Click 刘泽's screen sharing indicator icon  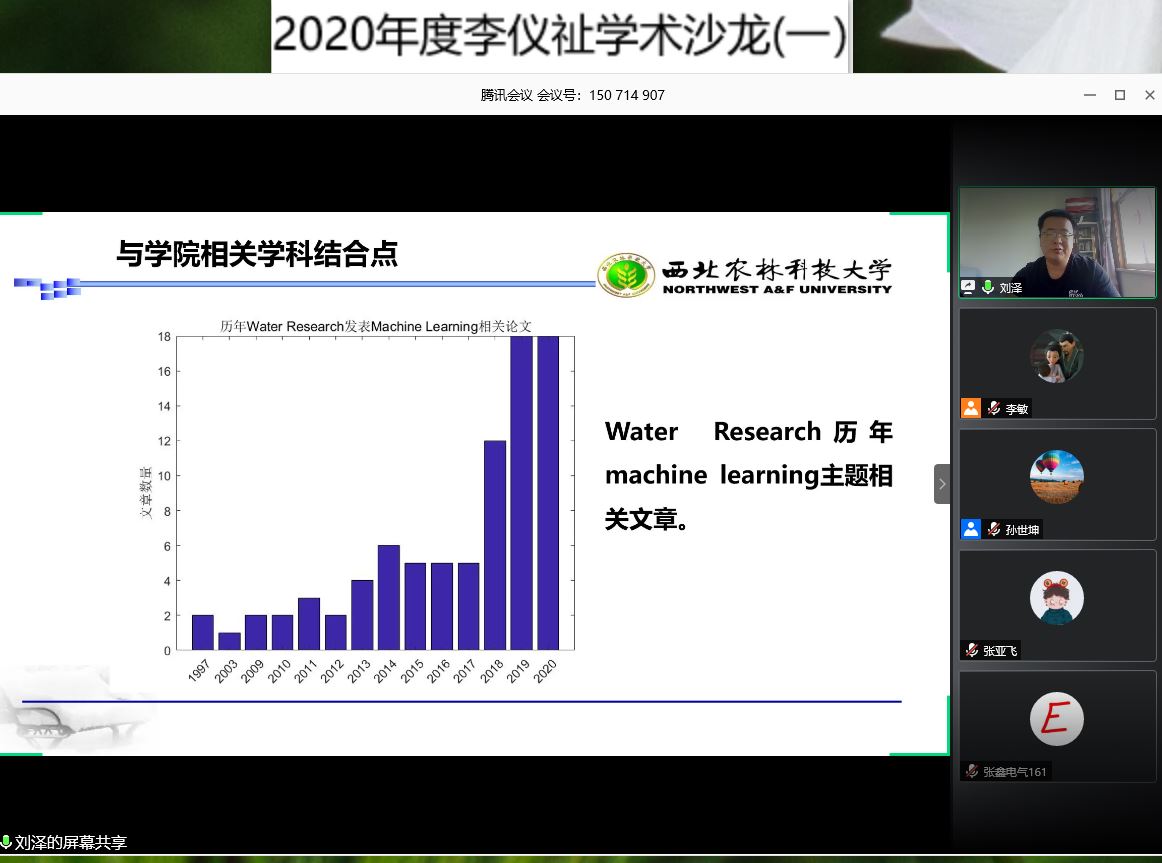coord(969,287)
